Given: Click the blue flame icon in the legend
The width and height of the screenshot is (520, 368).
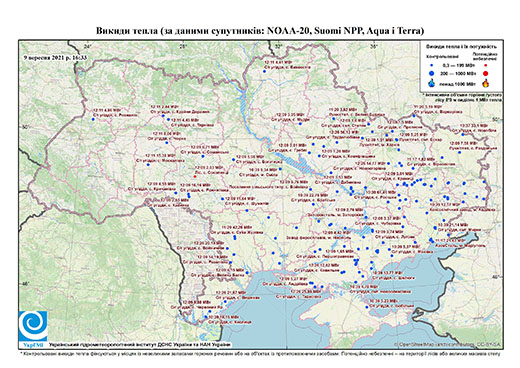Looking at the screenshot, I should click(432, 83).
